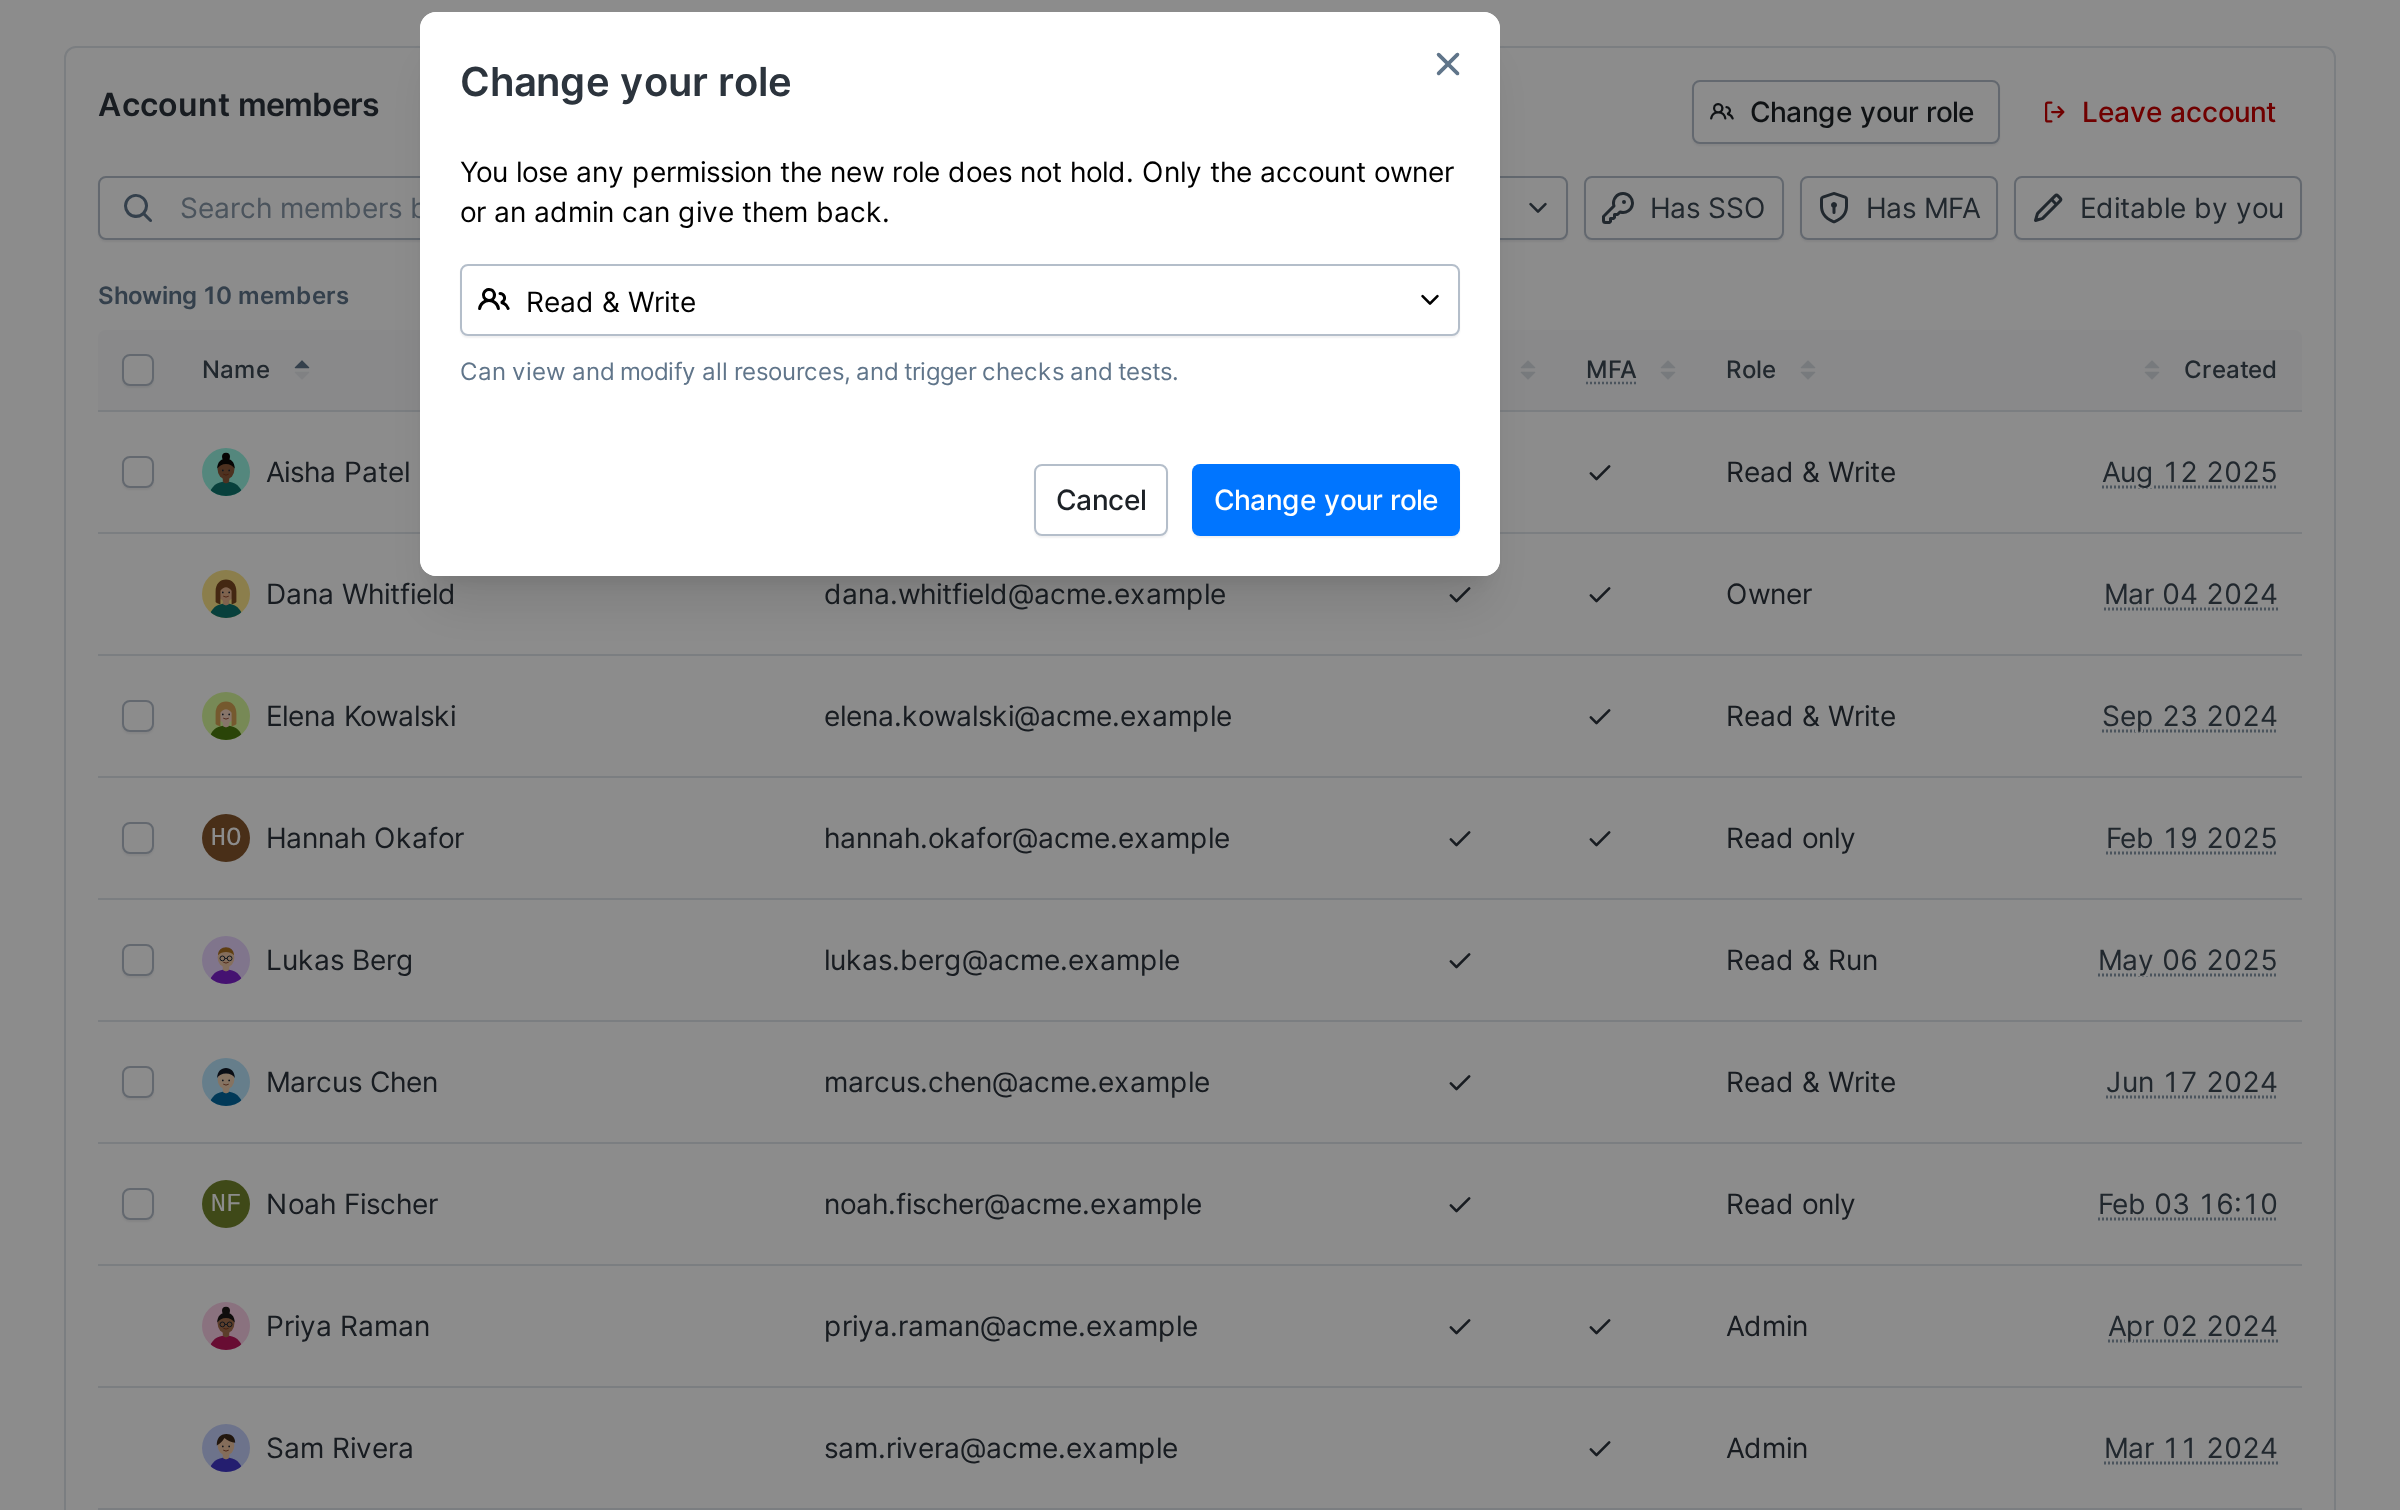Toggle the Has MFA filter
2400x1510 pixels.
(x=1898, y=208)
